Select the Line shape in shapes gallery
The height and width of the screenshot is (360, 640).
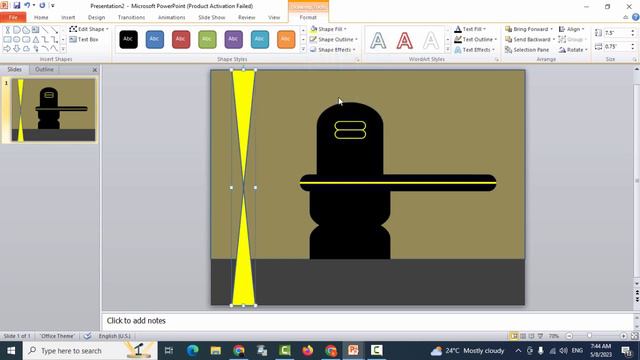pos(45,30)
